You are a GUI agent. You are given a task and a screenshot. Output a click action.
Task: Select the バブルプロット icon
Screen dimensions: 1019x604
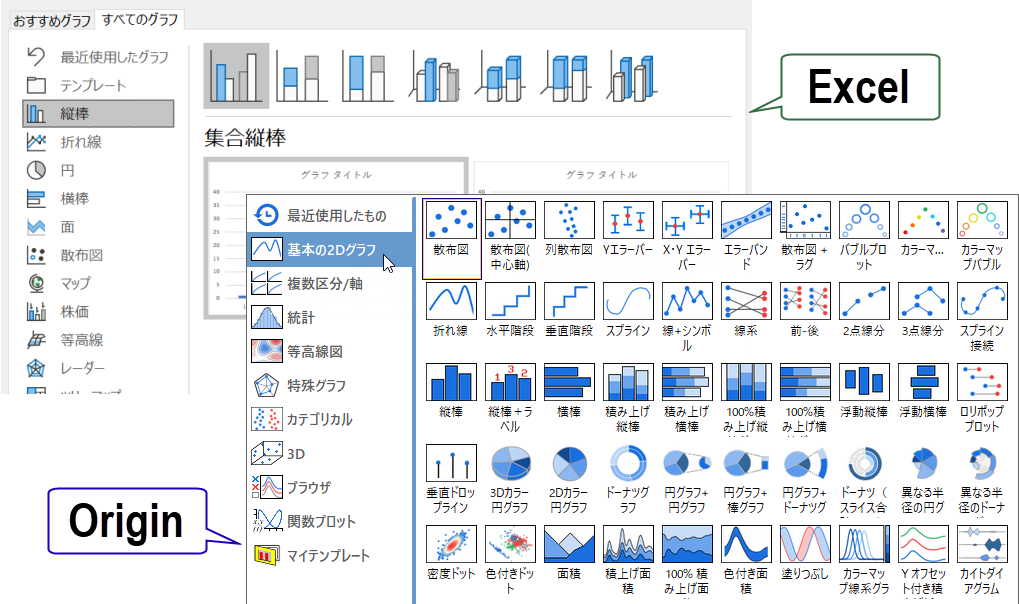pyautogui.click(x=864, y=220)
